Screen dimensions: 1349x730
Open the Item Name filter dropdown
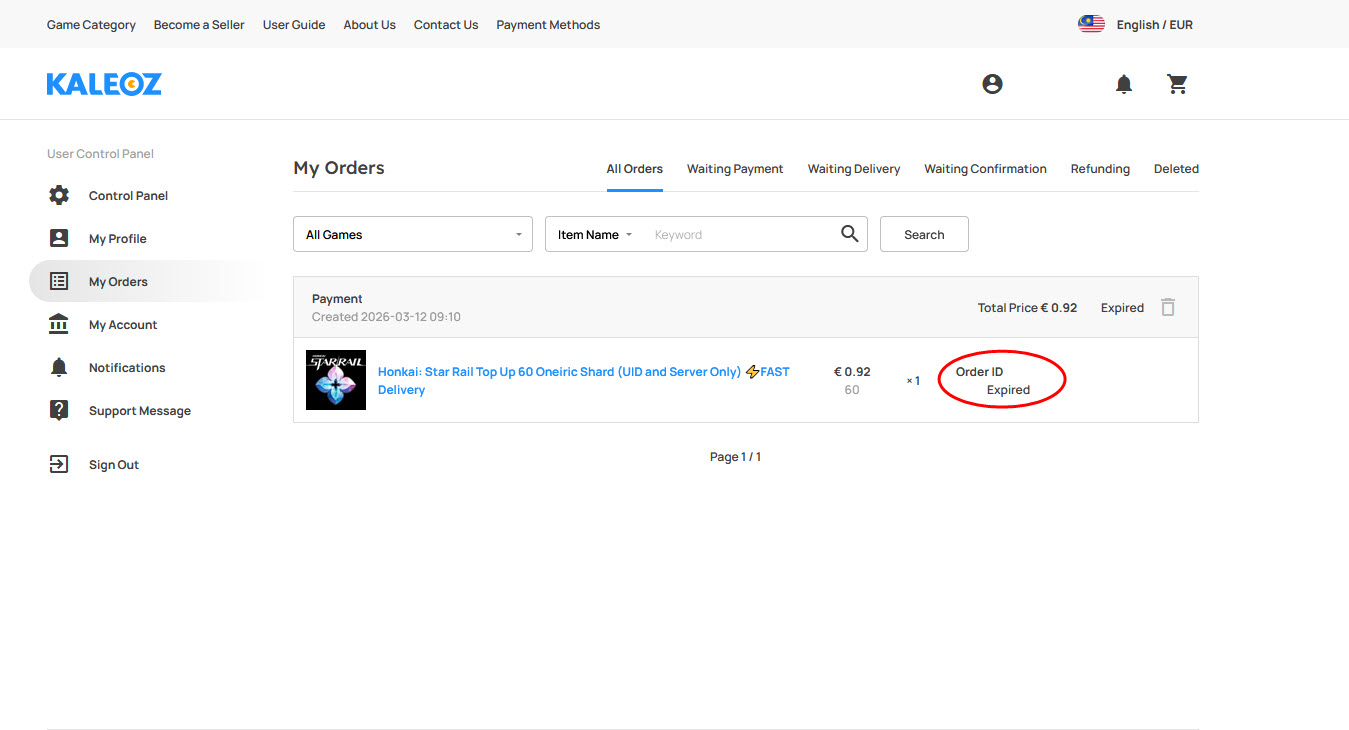pos(595,235)
